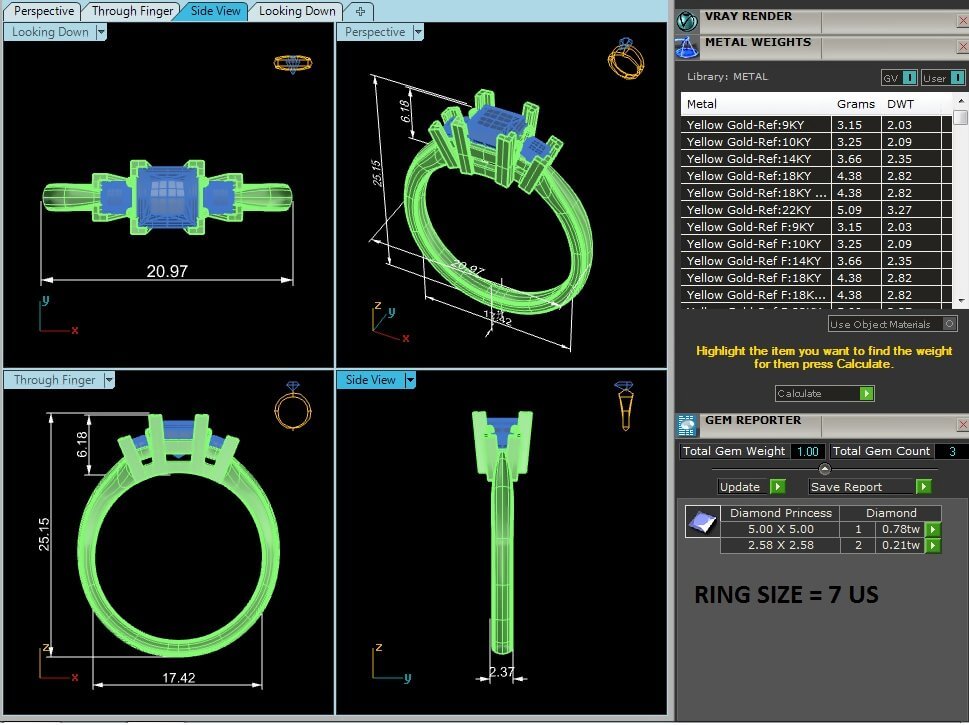The height and width of the screenshot is (725, 969).
Task: Click green arrow beside 0.78tw diamond row
Action: tap(932, 529)
